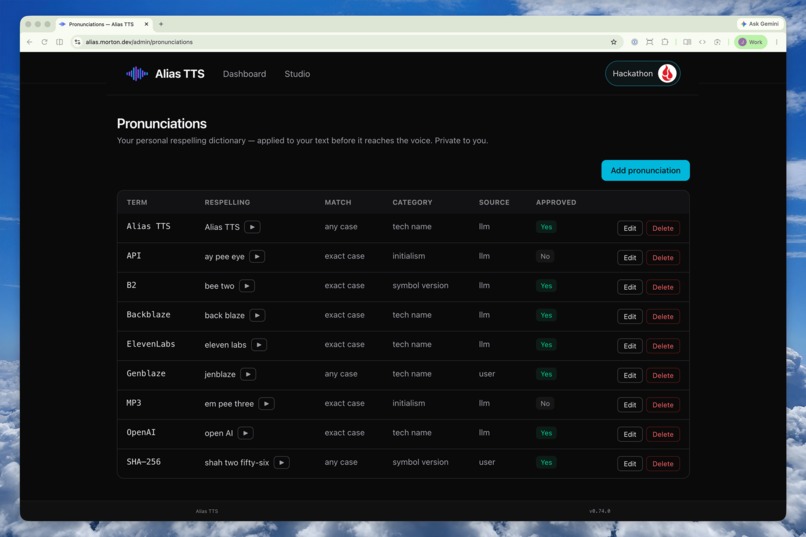
Task: Delete the Backblaze entry
Action: coord(663,317)
